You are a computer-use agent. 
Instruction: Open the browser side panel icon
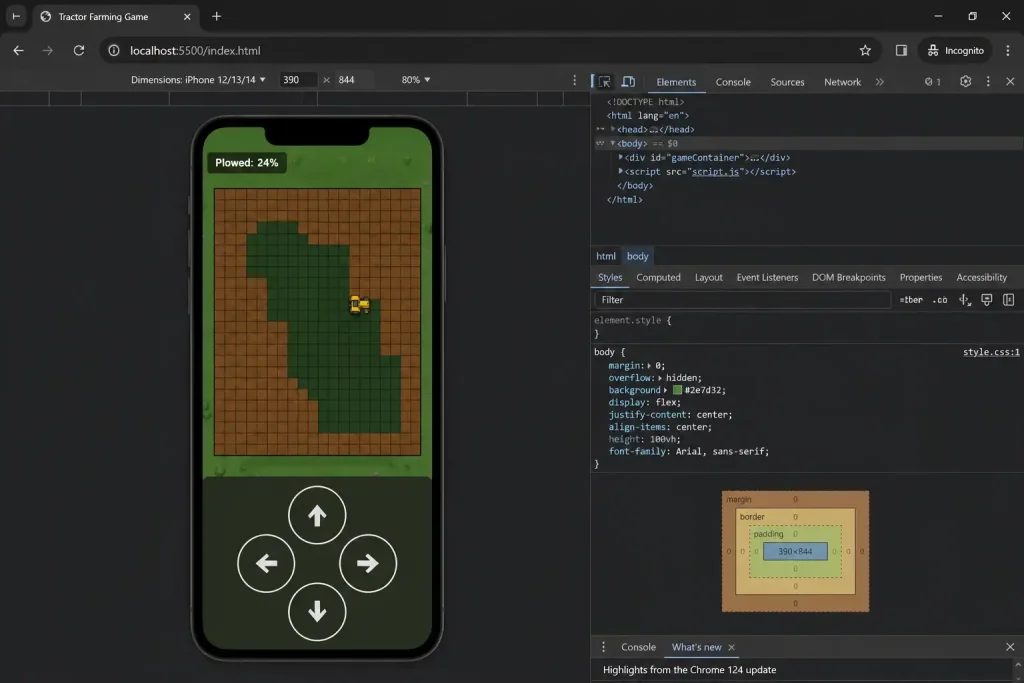pyautogui.click(x=901, y=50)
